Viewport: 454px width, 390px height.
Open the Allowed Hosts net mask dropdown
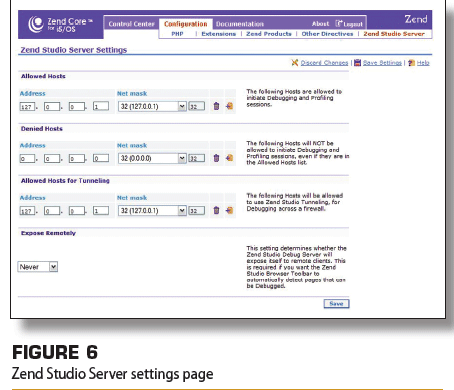tap(182, 106)
